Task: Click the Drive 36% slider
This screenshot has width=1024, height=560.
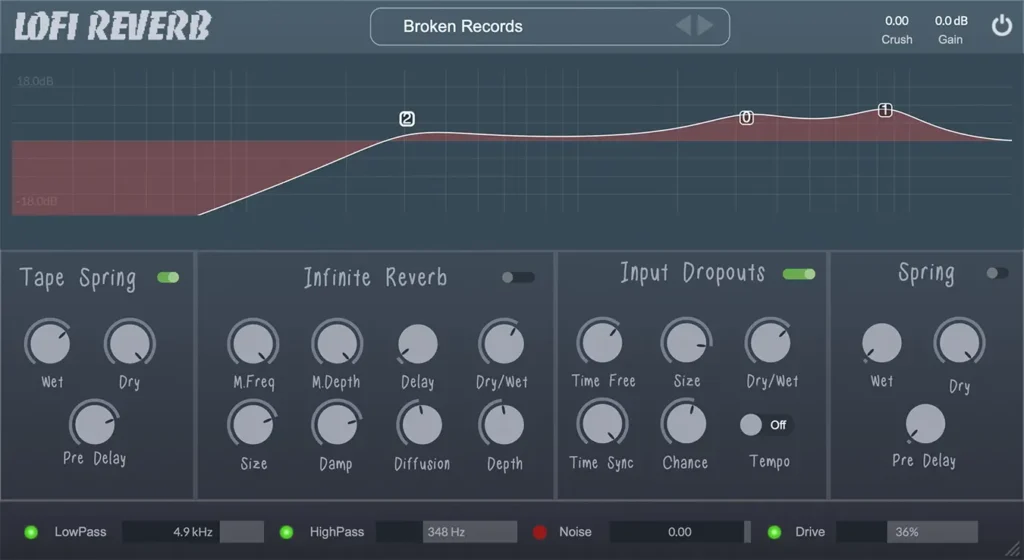Action: click(x=907, y=532)
